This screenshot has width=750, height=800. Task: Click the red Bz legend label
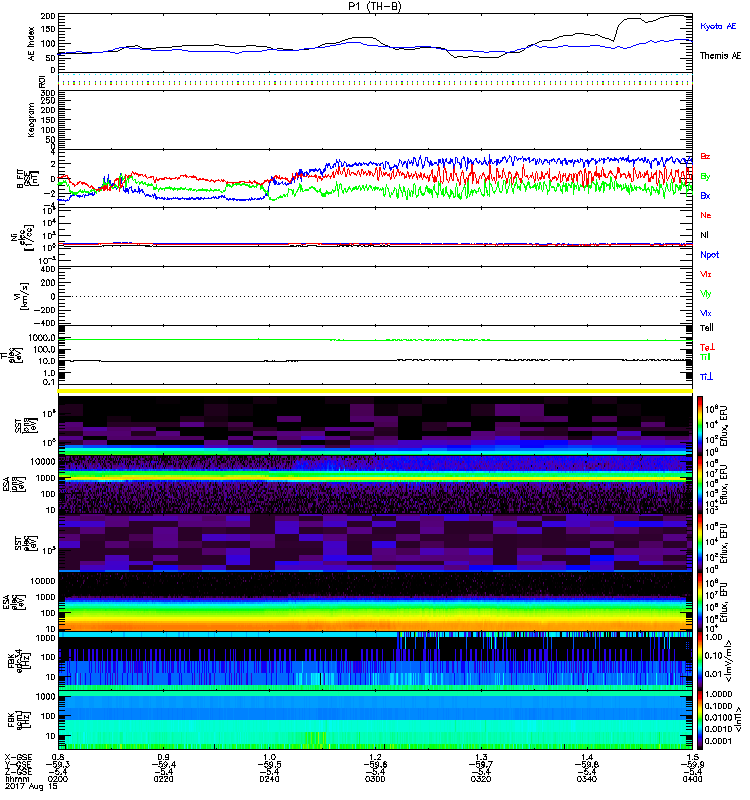click(x=705, y=156)
